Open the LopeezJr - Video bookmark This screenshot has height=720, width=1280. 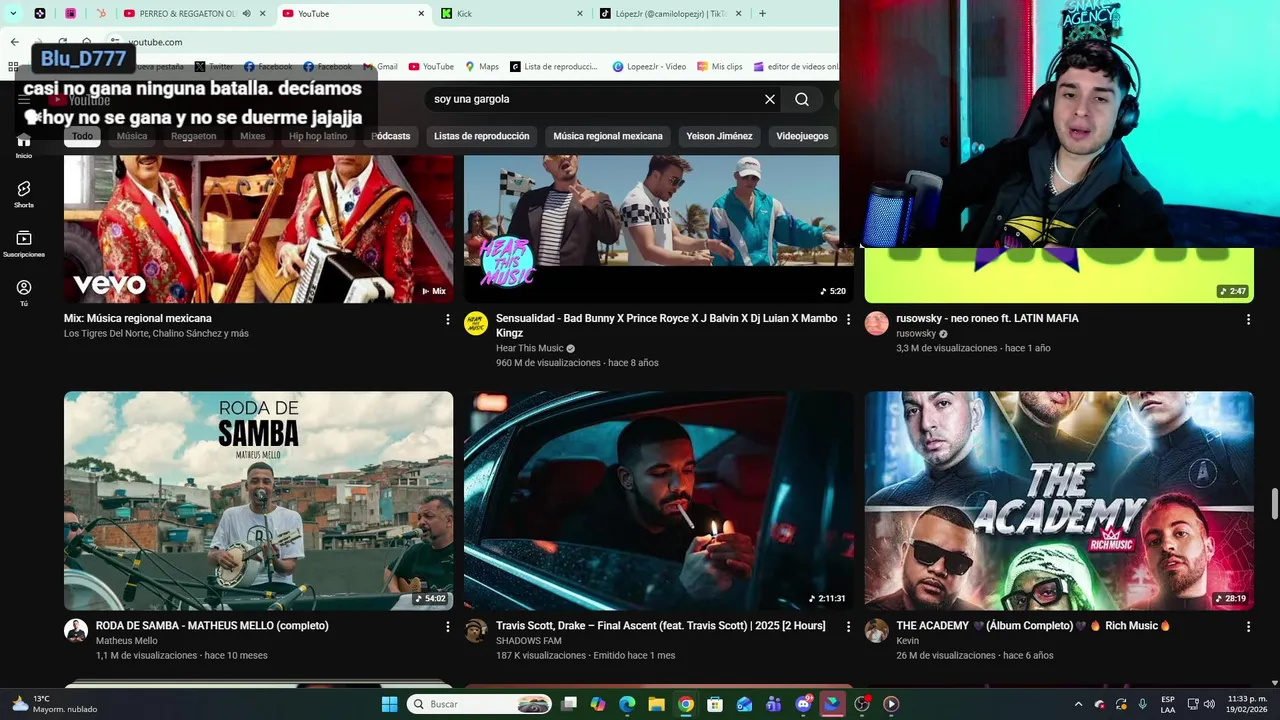pos(647,67)
